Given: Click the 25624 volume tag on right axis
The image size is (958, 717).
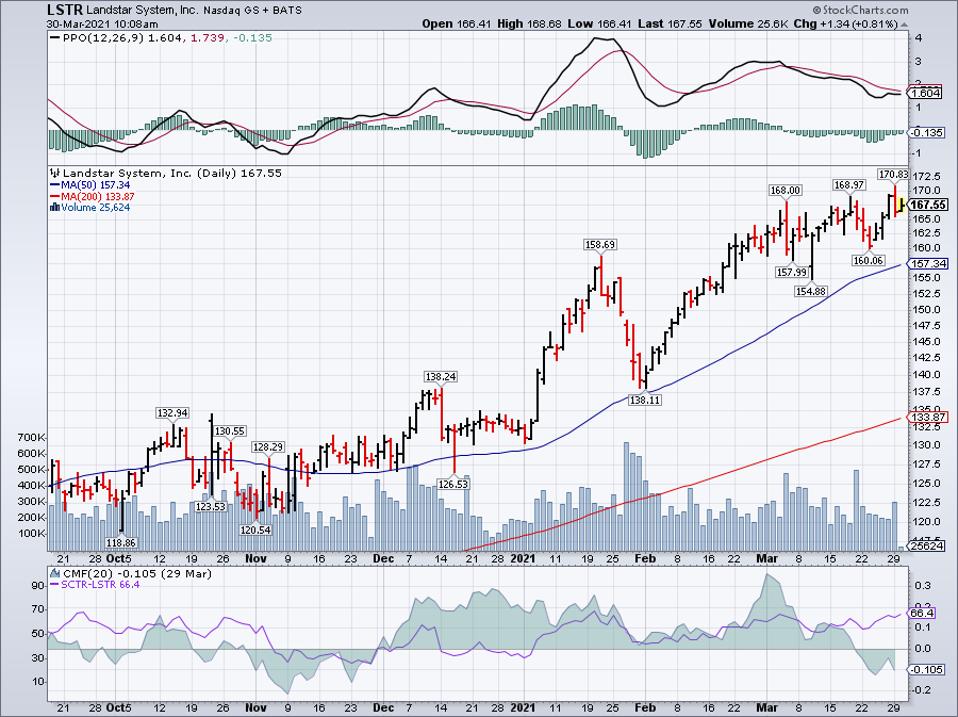Looking at the screenshot, I should click(927, 546).
